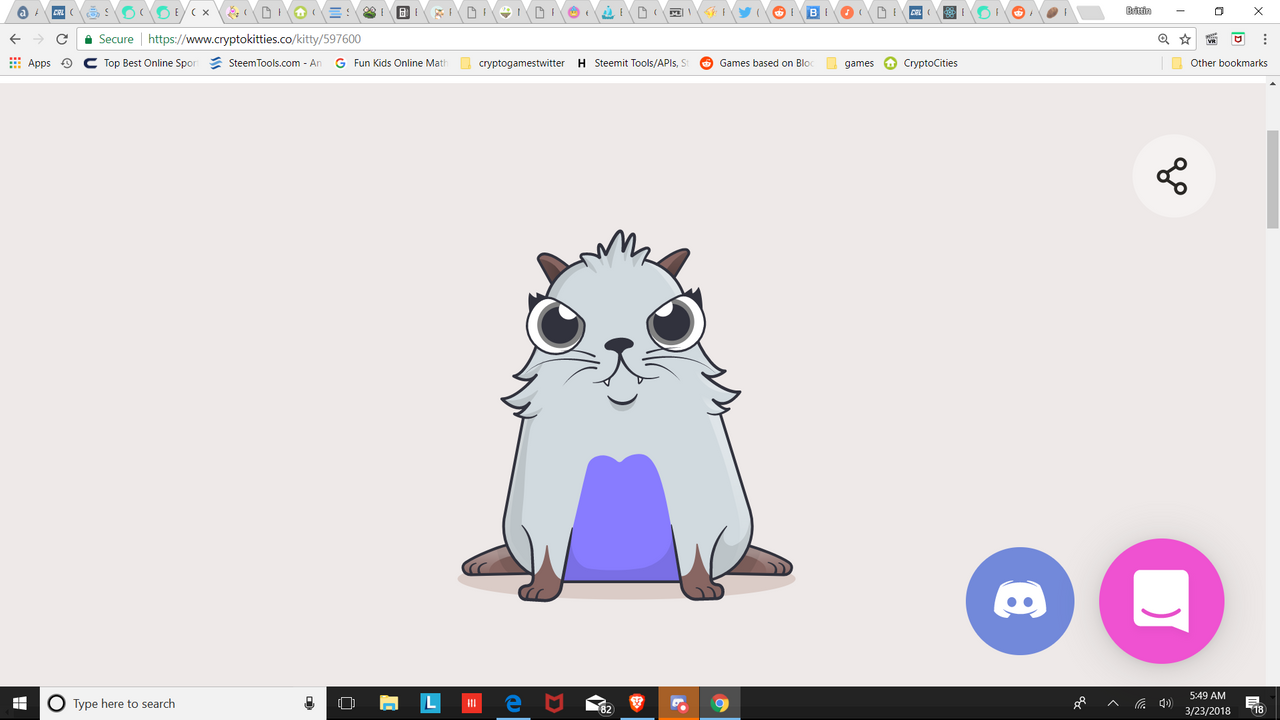Open the Windows Start menu
This screenshot has height=720, width=1280.
point(20,703)
